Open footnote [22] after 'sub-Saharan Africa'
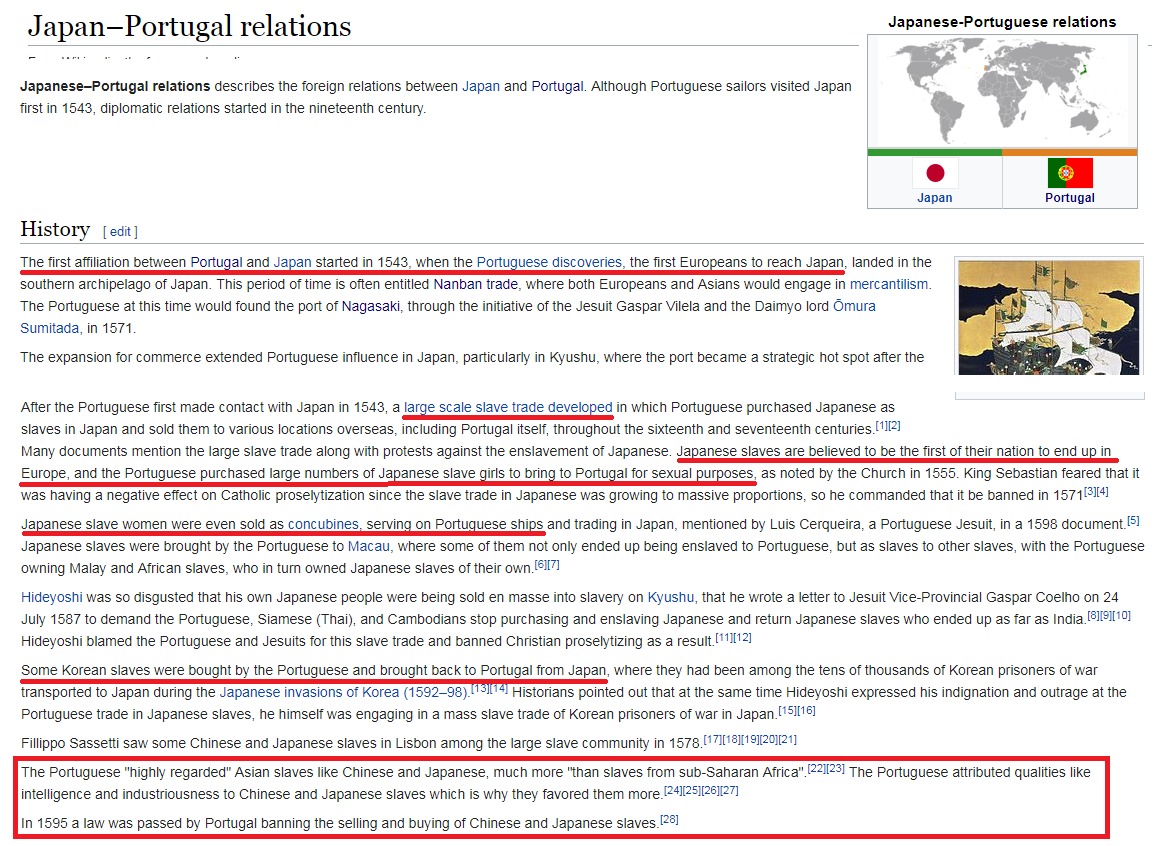 (x=816, y=769)
